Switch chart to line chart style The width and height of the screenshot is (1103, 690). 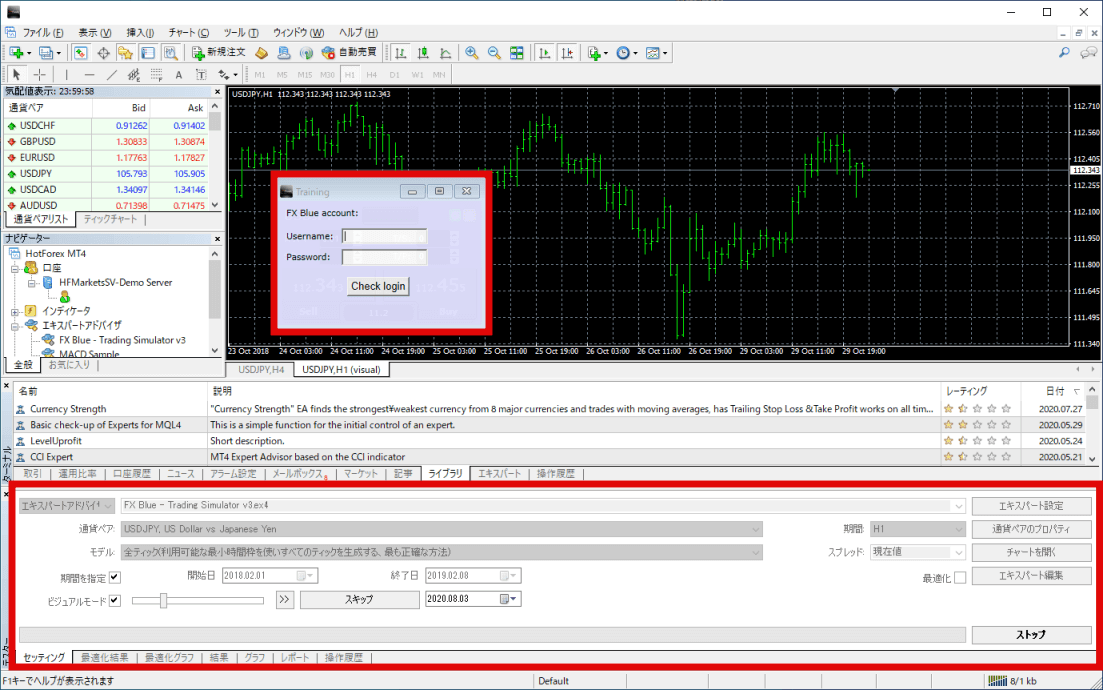(445, 53)
